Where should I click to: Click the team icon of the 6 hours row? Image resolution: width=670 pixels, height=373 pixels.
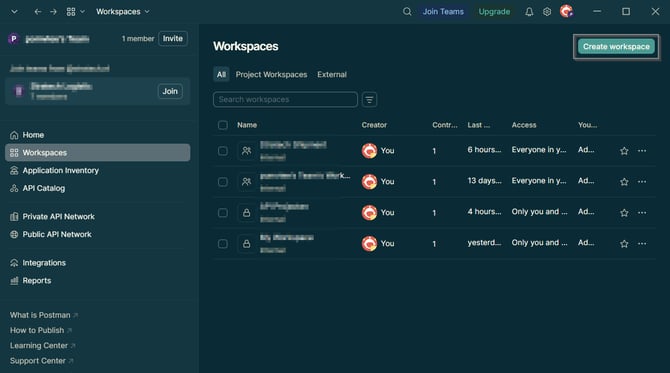pyautogui.click(x=247, y=151)
